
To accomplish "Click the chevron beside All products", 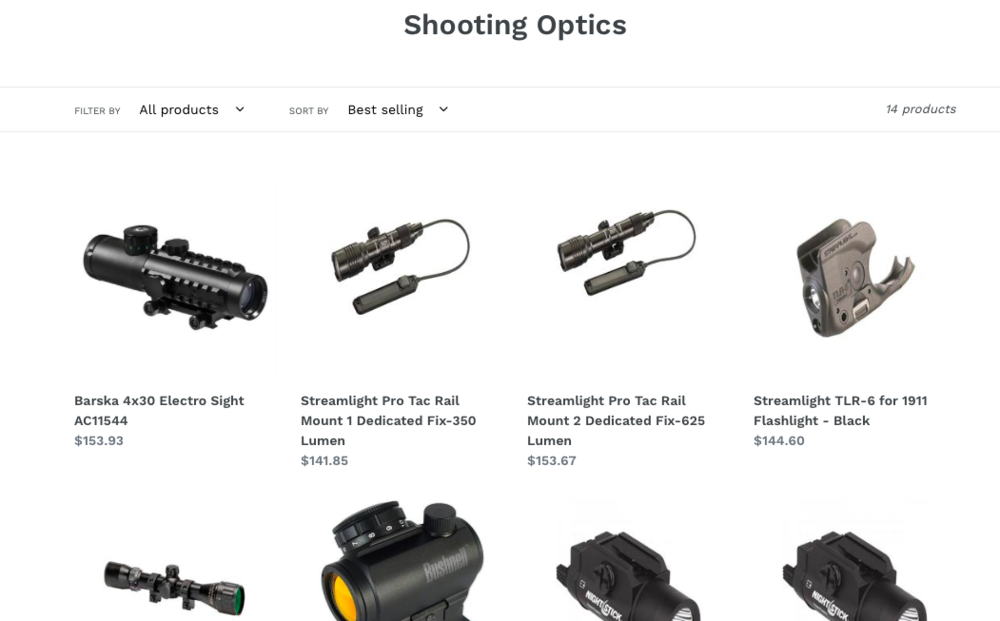I will pyautogui.click(x=240, y=110).
